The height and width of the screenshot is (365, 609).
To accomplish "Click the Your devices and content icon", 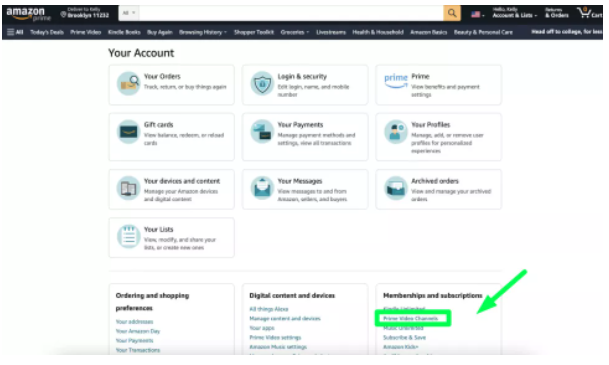I will [x=129, y=188].
